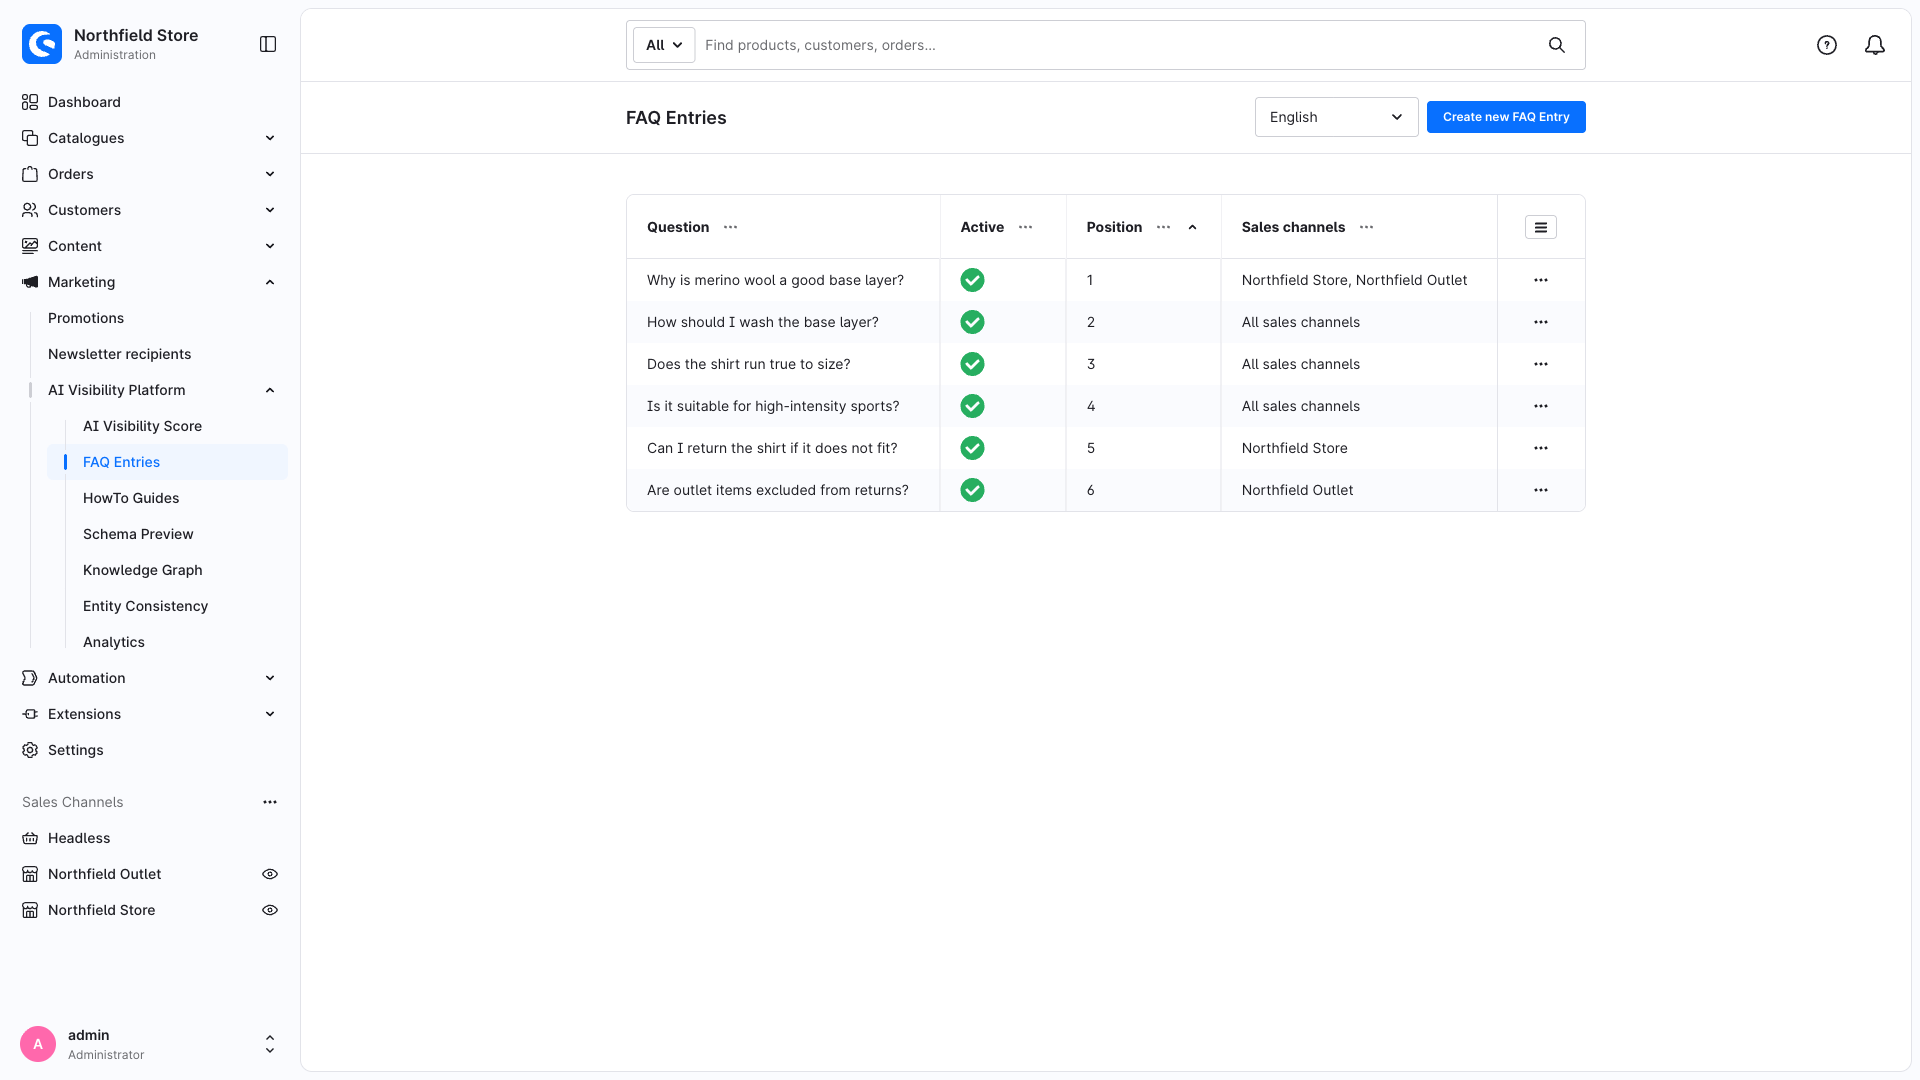Toggle the Position sort arrow
Image resolution: width=1920 pixels, height=1080 pixels.
click(1193, 227)
